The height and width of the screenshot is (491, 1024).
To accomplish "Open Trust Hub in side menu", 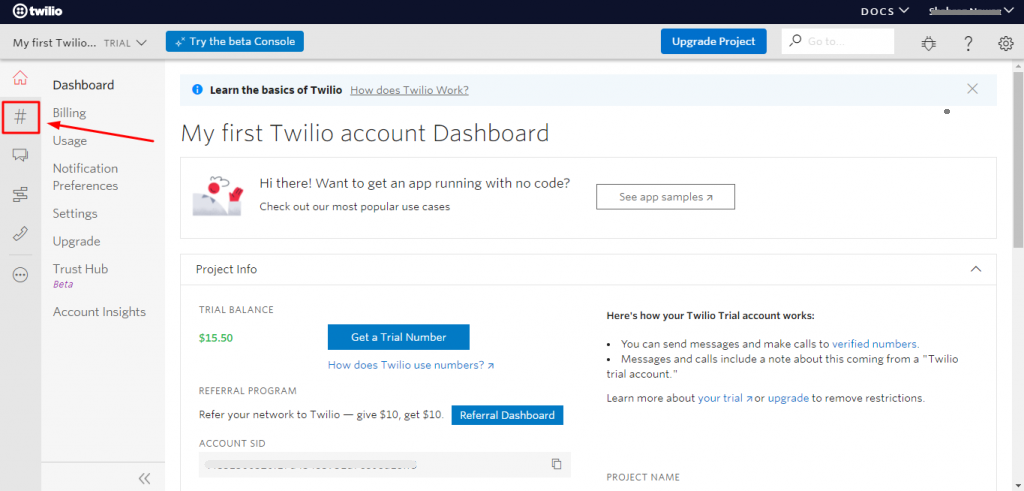I will pos(80,269).
